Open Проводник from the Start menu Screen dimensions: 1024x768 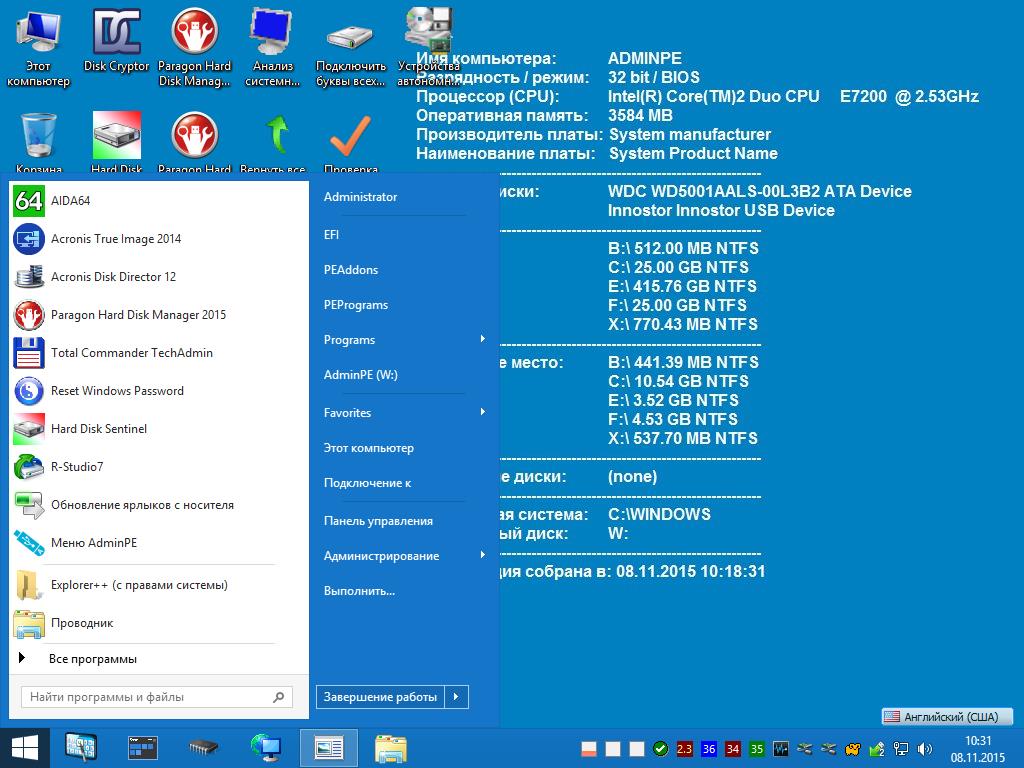(159, 623)
